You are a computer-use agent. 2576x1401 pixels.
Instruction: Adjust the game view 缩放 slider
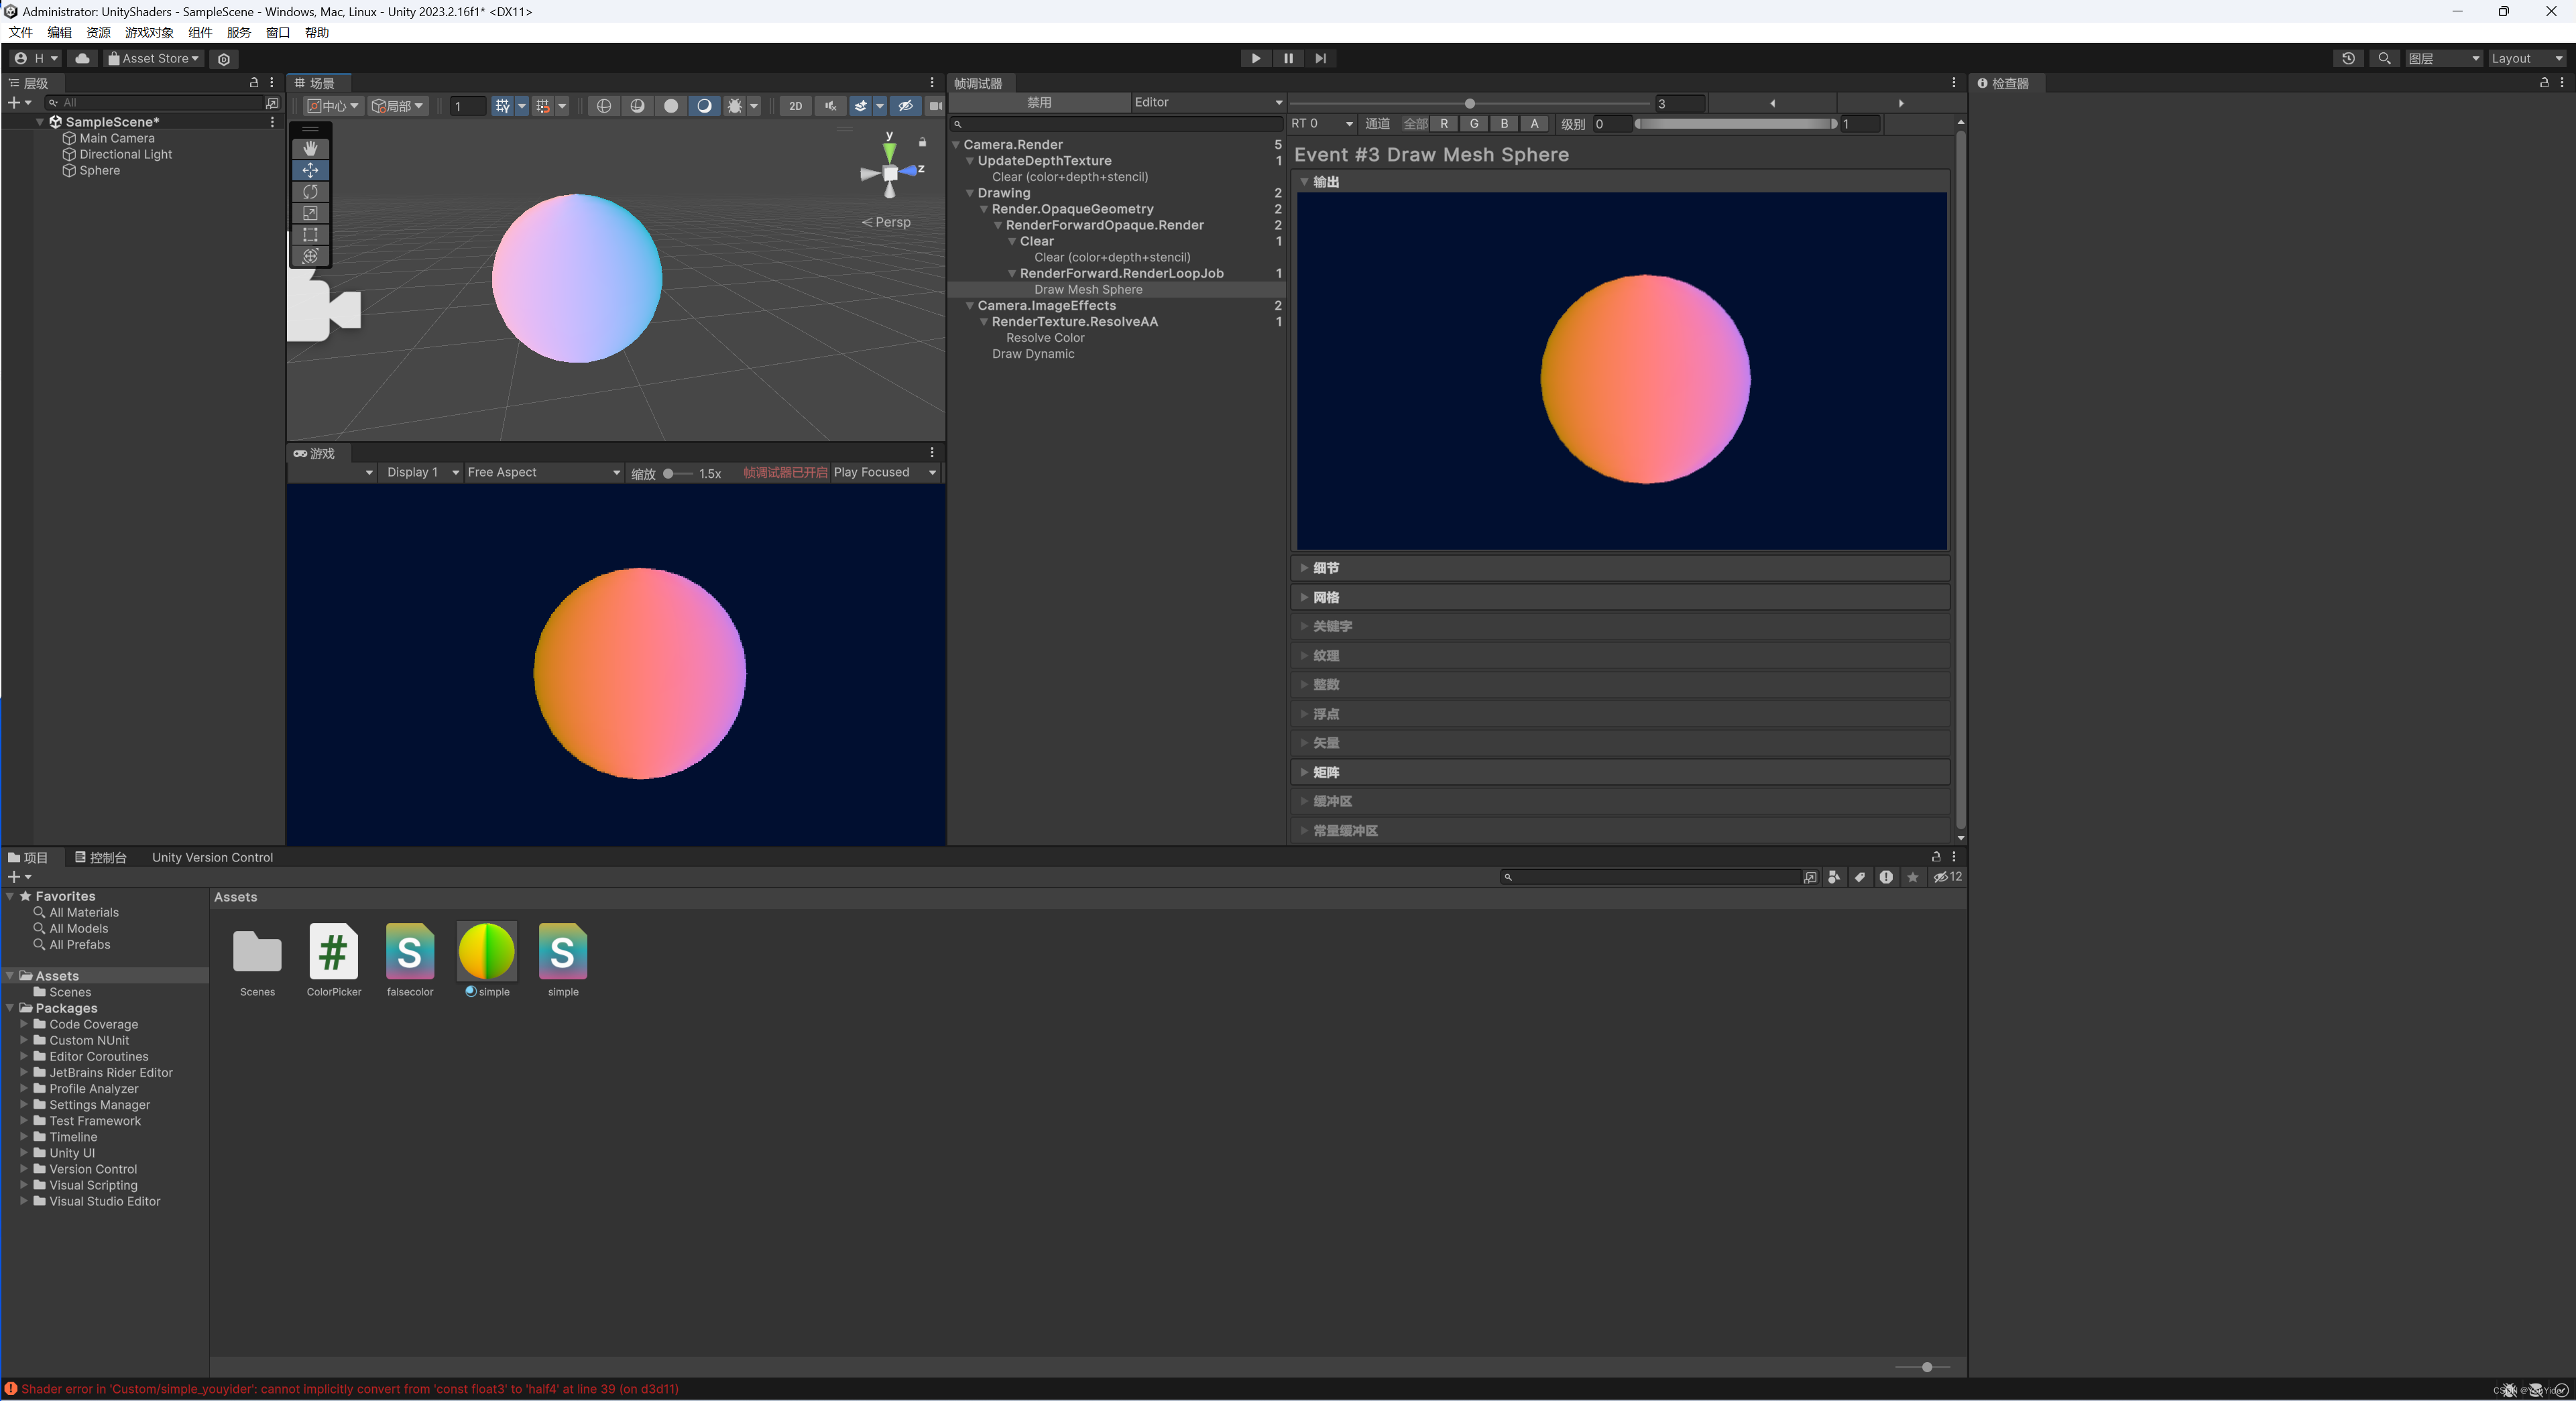(x=669, y=473)
